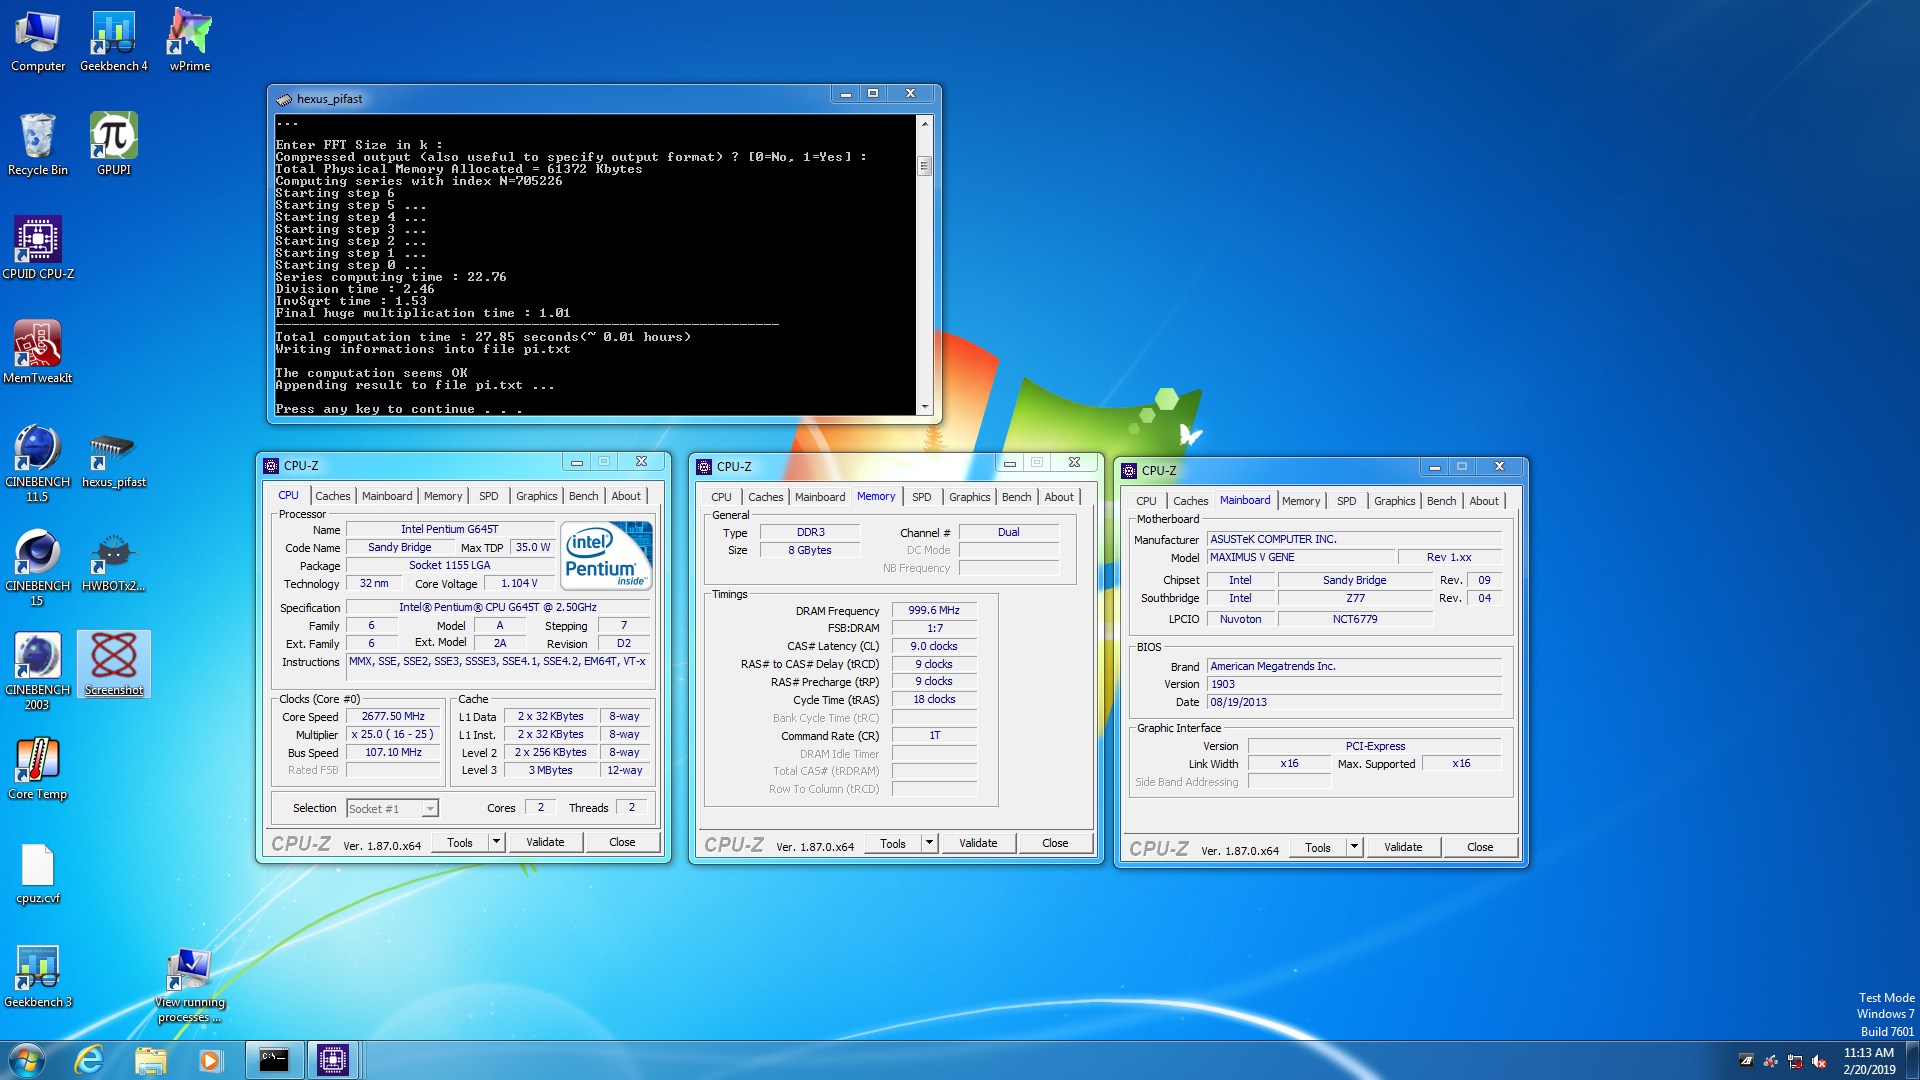
Task: Open Windows Explorer folder in taskbar
Action: point(150,1060)
